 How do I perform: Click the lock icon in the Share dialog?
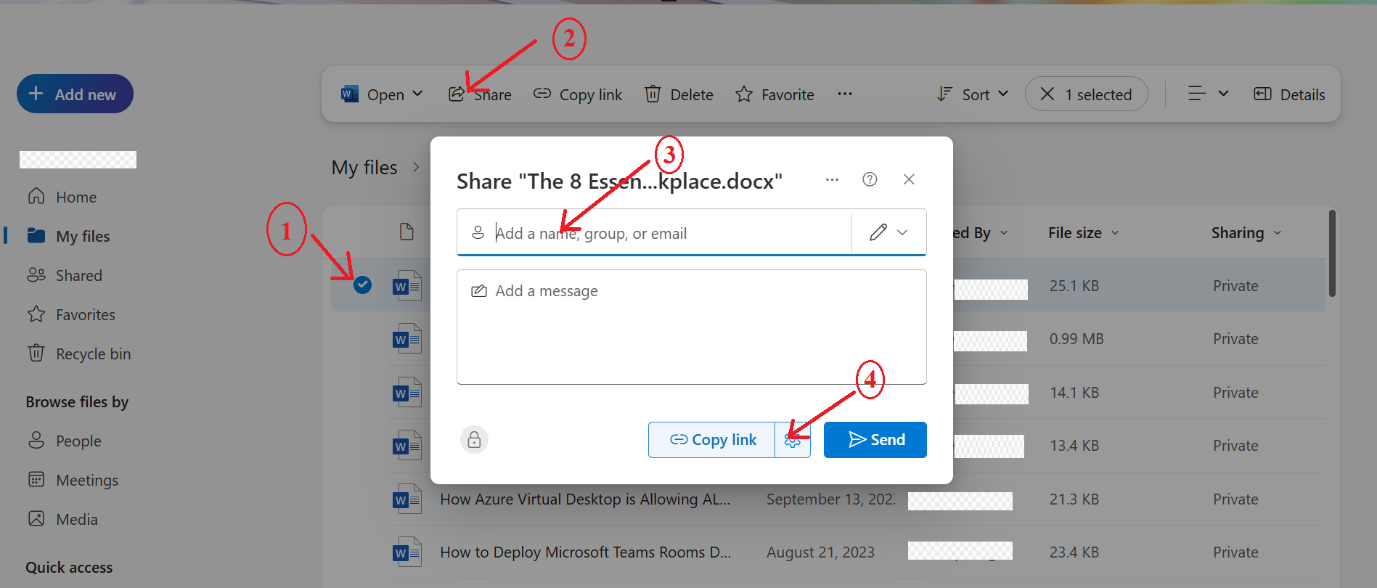[x=474, y=439]
